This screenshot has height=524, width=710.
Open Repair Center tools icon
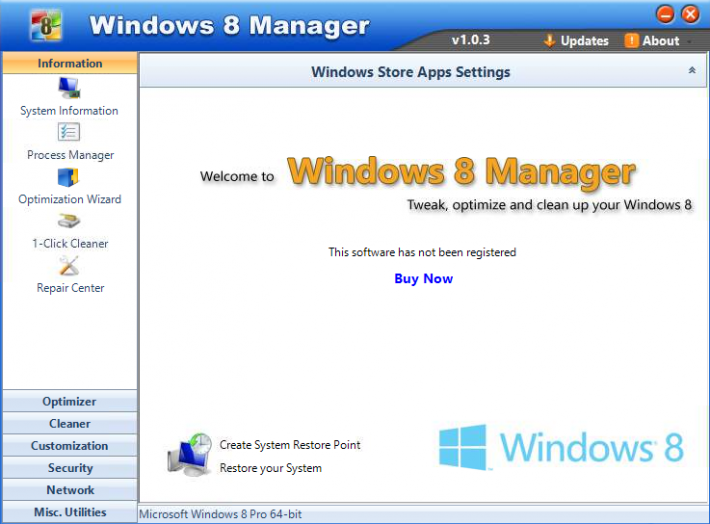point(69,266)
